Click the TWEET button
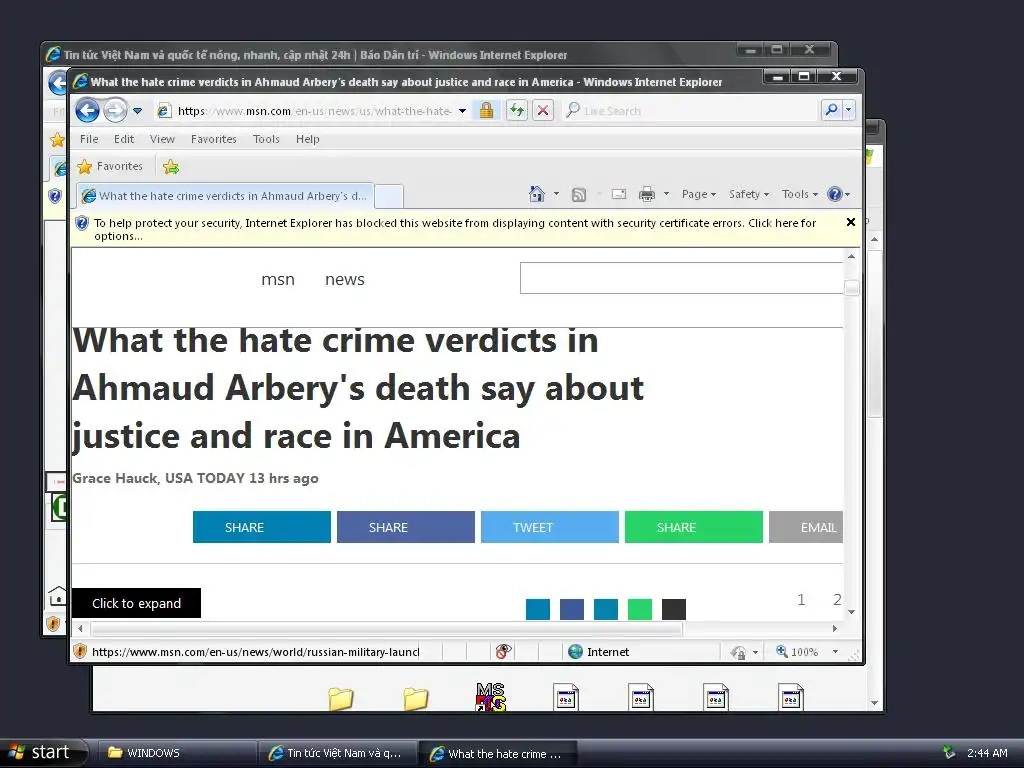This screenshot has height=768, width=1024. click(550, 527)
